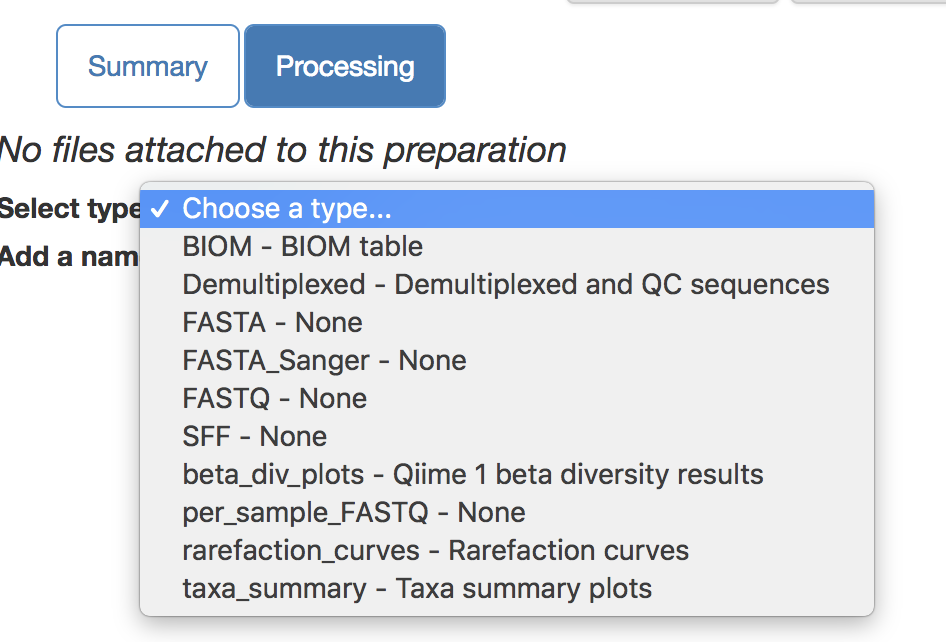Pick beta_div_plots Qiime 1 beta diversity option
The height and width of the screenshot is (642, 946).
tap(472, 475)
